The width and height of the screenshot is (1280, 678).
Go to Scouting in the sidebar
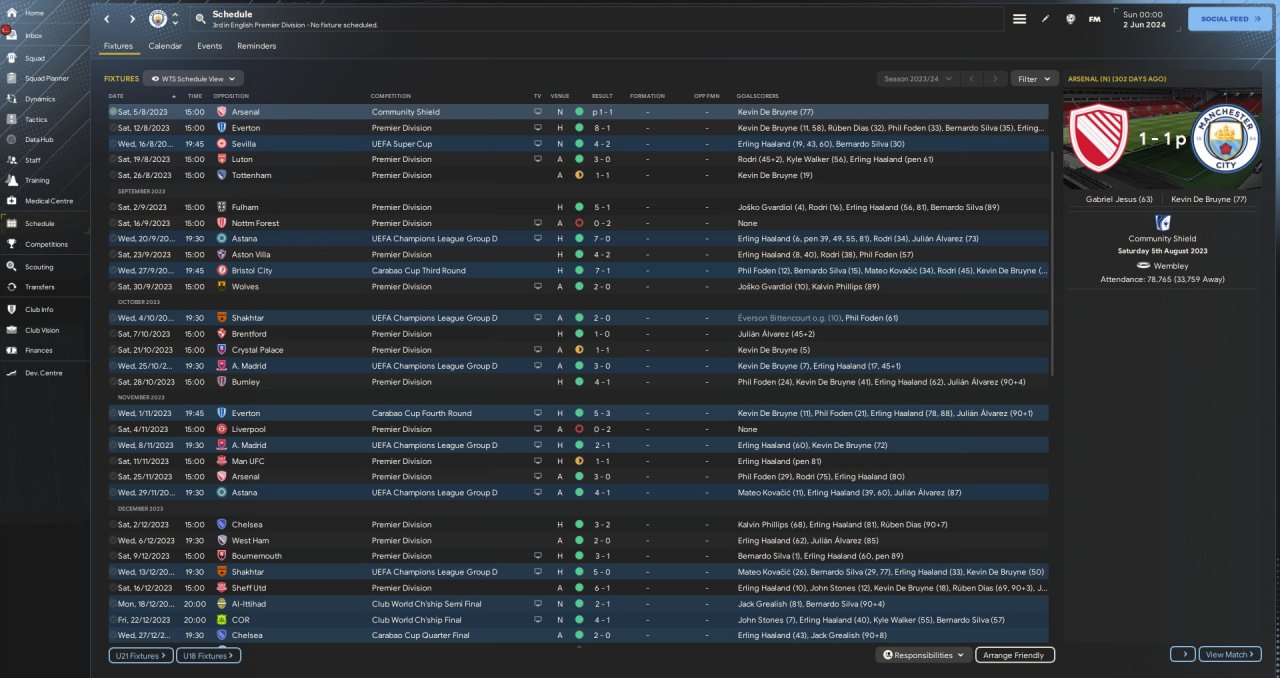click(x=13, y=267)
